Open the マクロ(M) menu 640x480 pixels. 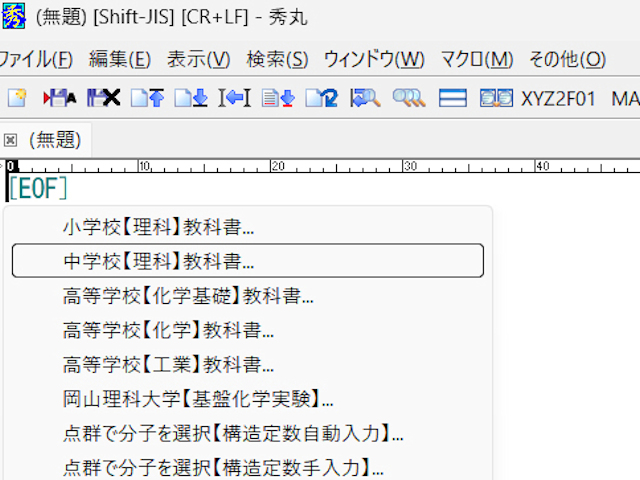[x=477, y=59]
